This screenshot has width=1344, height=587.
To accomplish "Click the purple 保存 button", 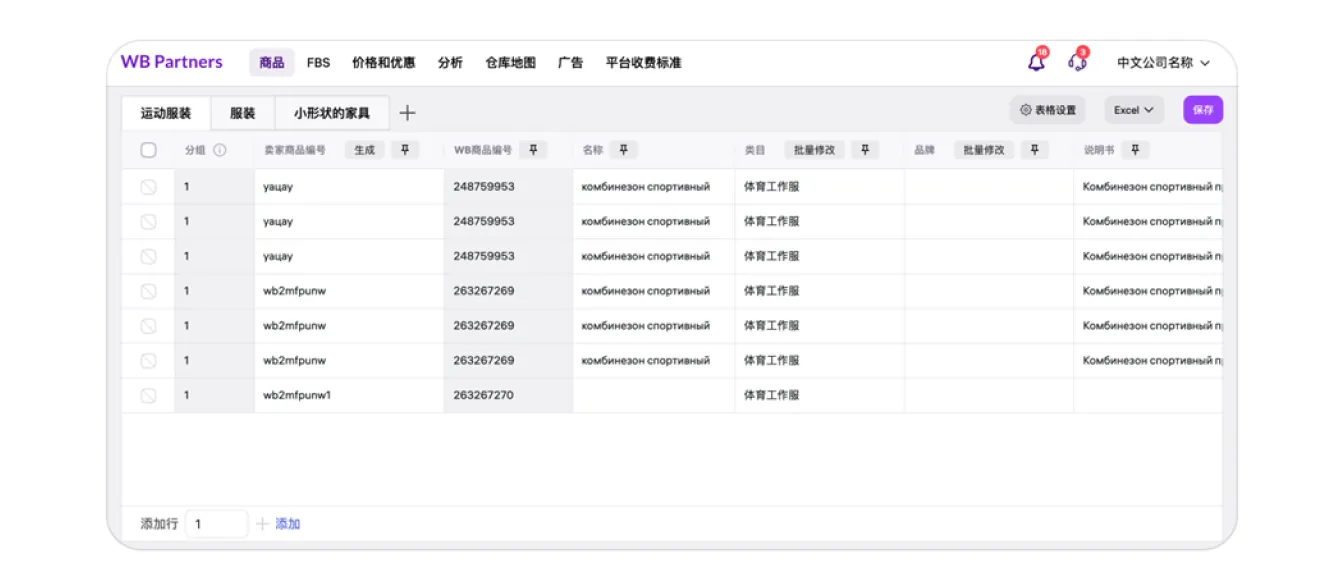I will (x=1203, y=110).
